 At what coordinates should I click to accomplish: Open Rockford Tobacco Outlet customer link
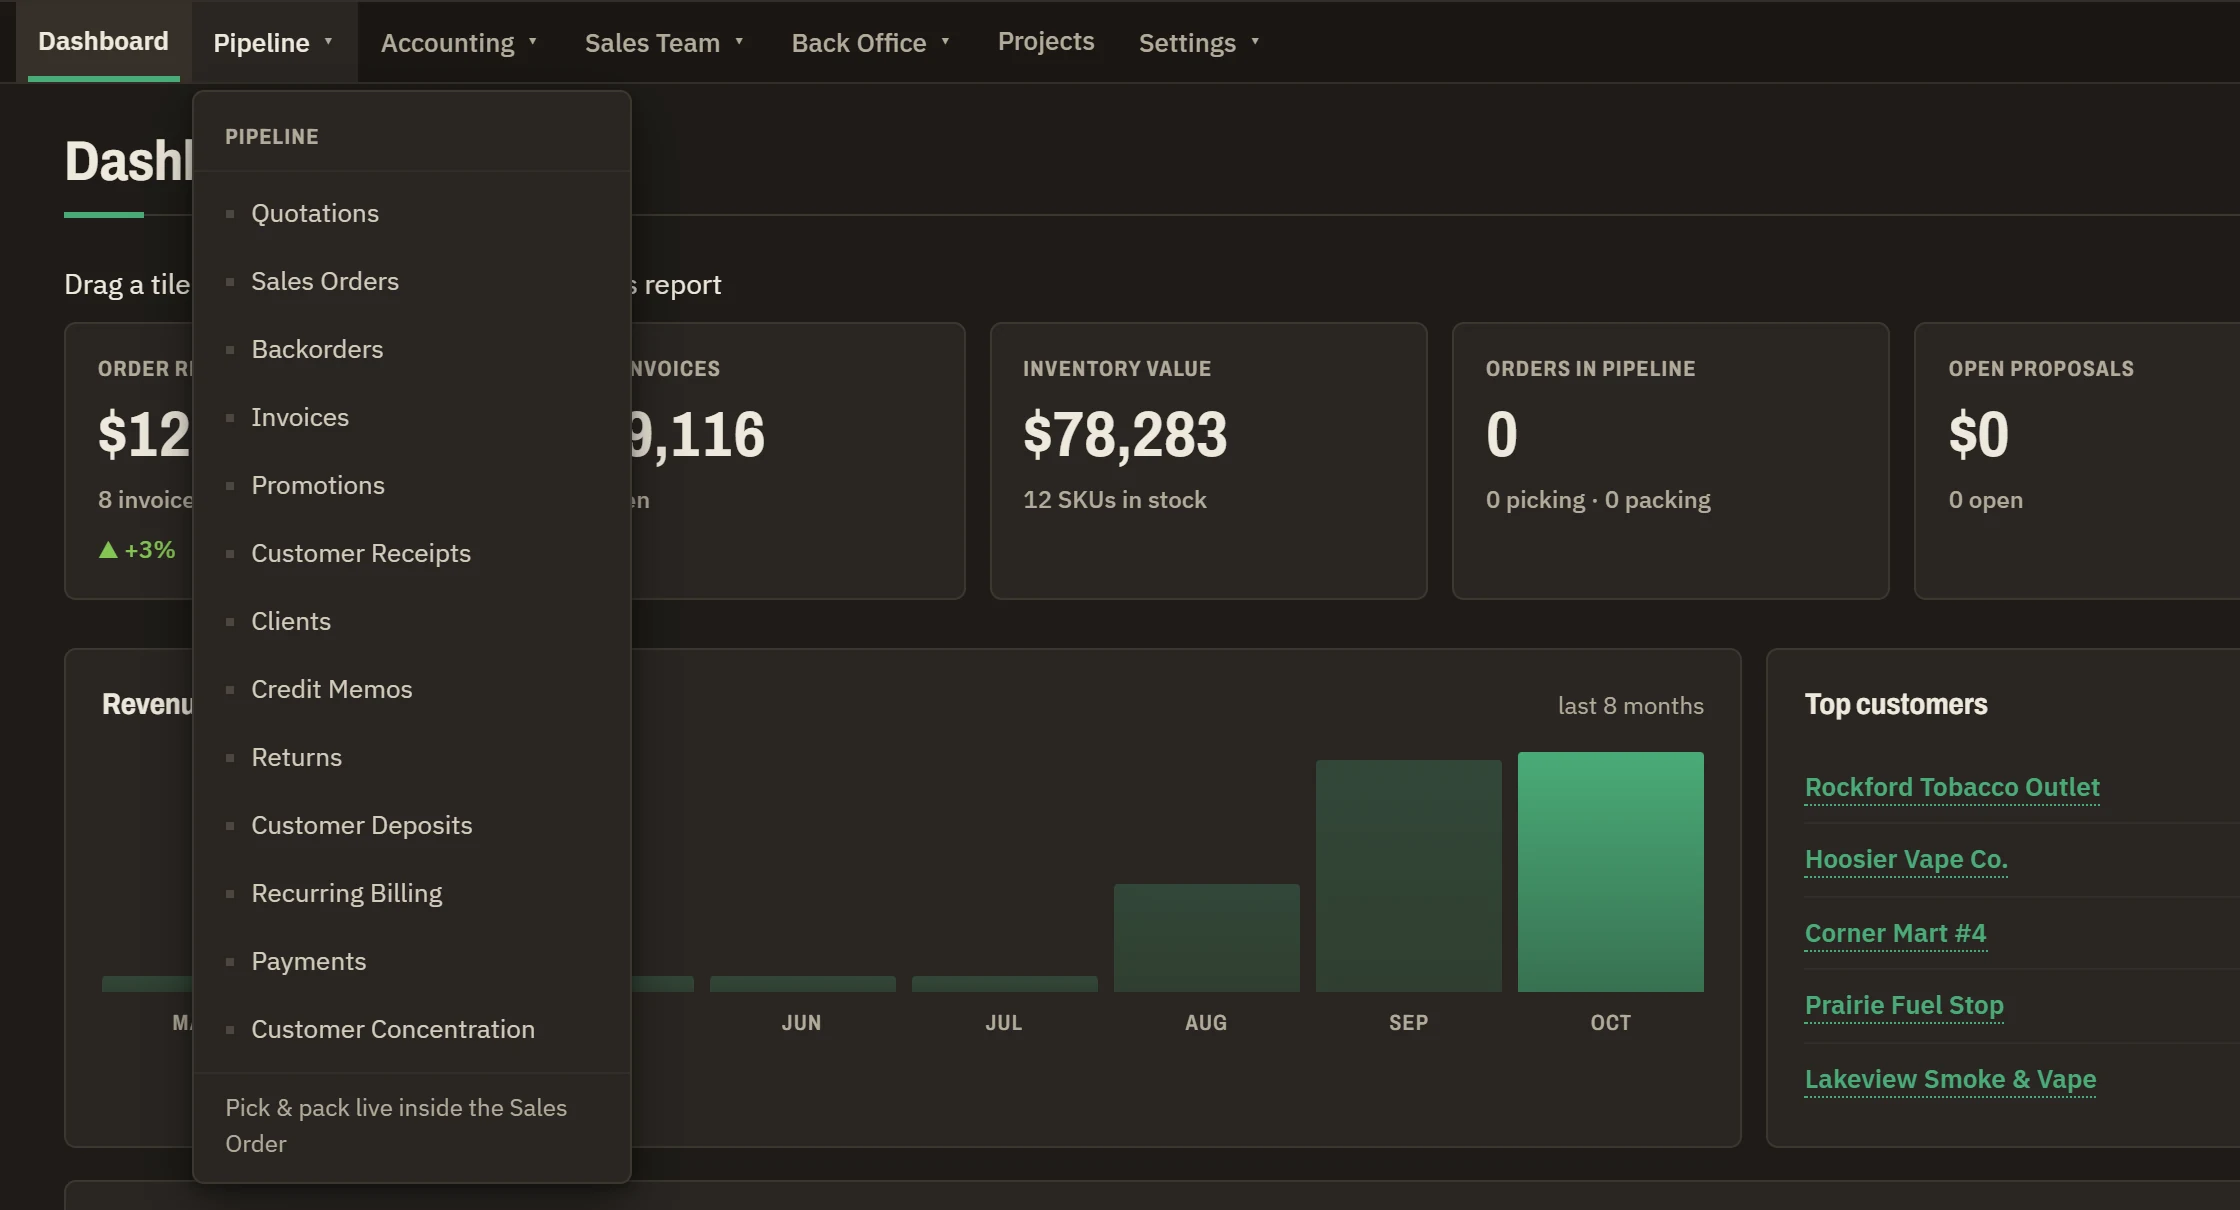(x=1951, y=787)
